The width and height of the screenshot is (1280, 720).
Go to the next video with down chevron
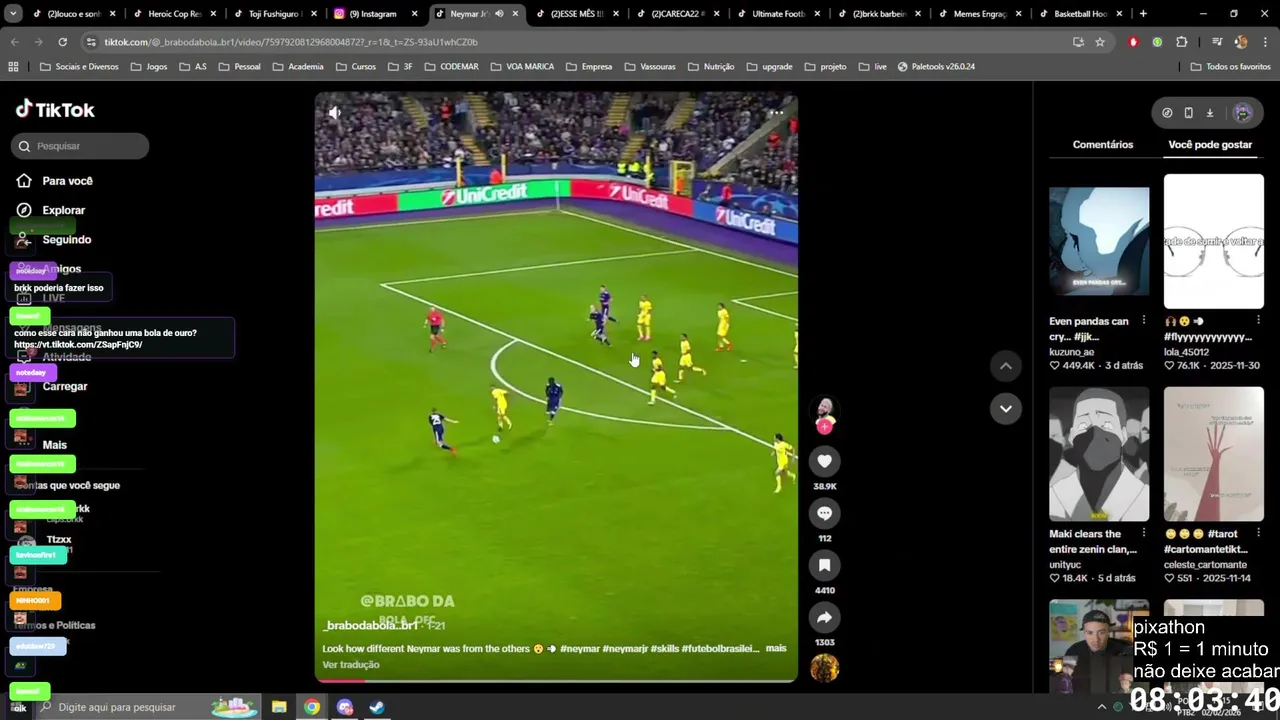pyautogui.click(x=1006, y=408)
